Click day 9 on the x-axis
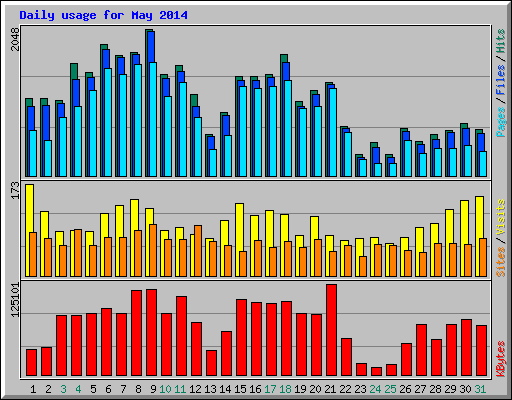The image size is (512, 400). coord(153,389)
